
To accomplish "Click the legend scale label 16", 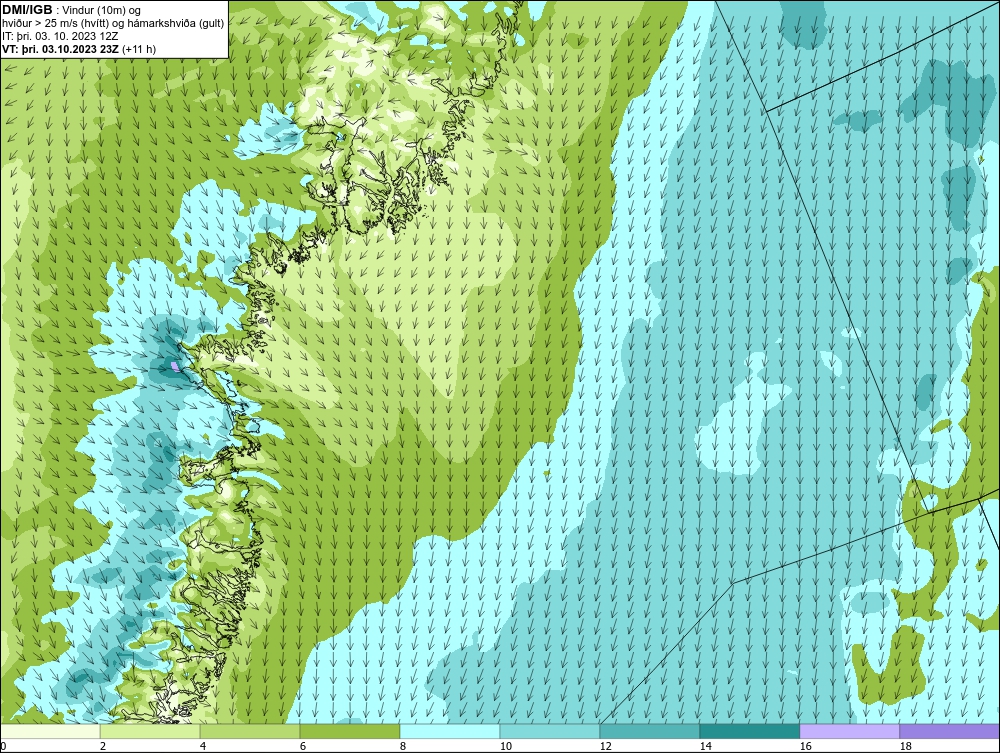I will [805, 746].
